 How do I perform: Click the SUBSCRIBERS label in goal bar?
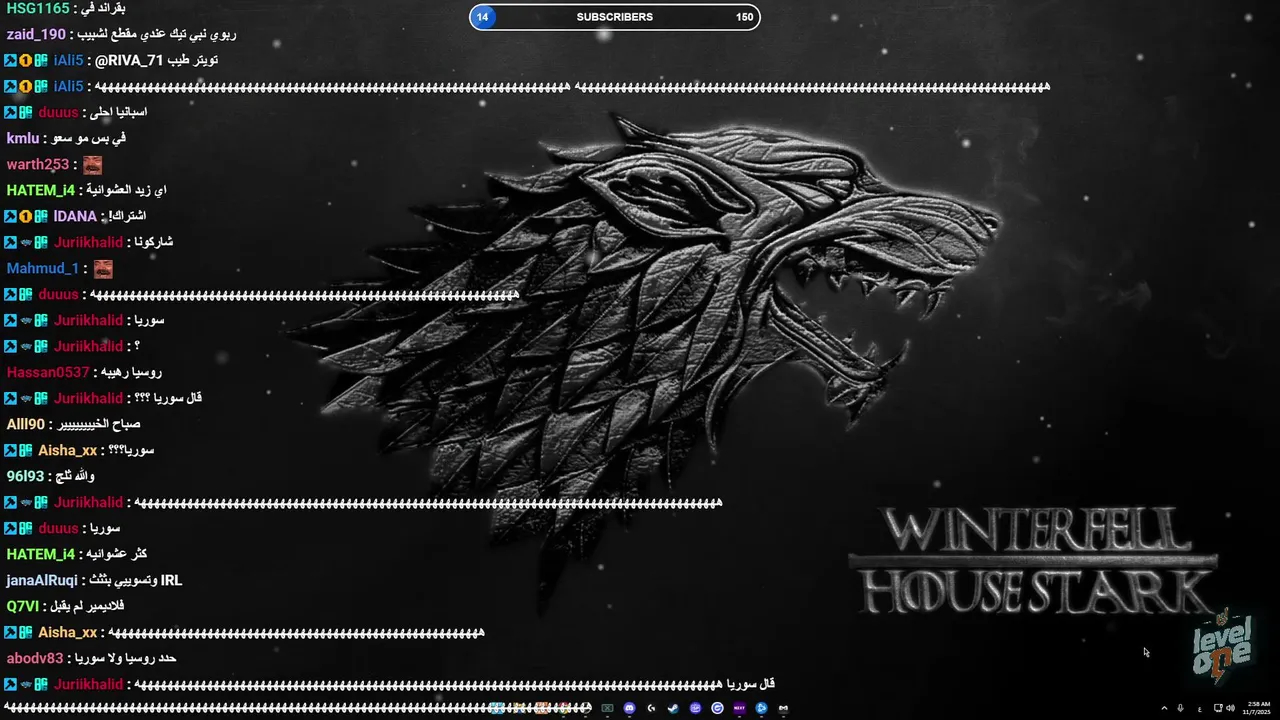[615, 17]
